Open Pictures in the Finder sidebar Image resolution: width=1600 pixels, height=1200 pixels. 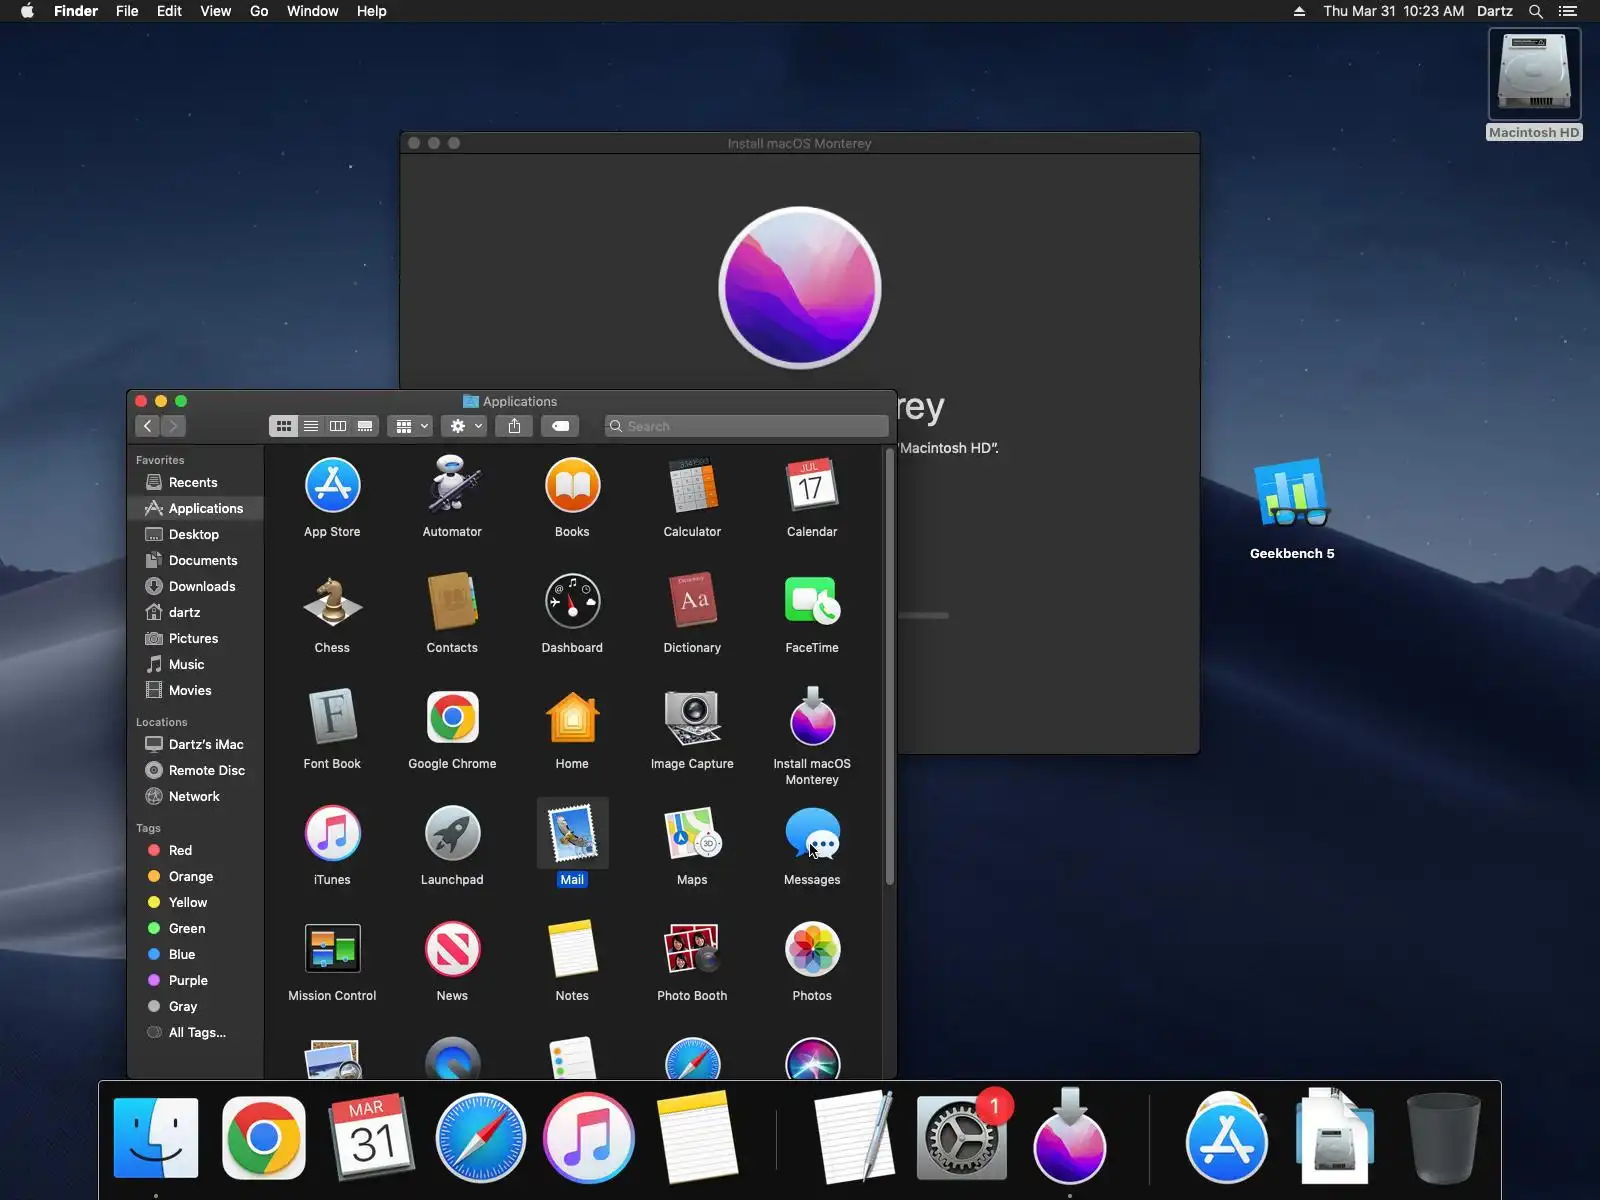196,638
